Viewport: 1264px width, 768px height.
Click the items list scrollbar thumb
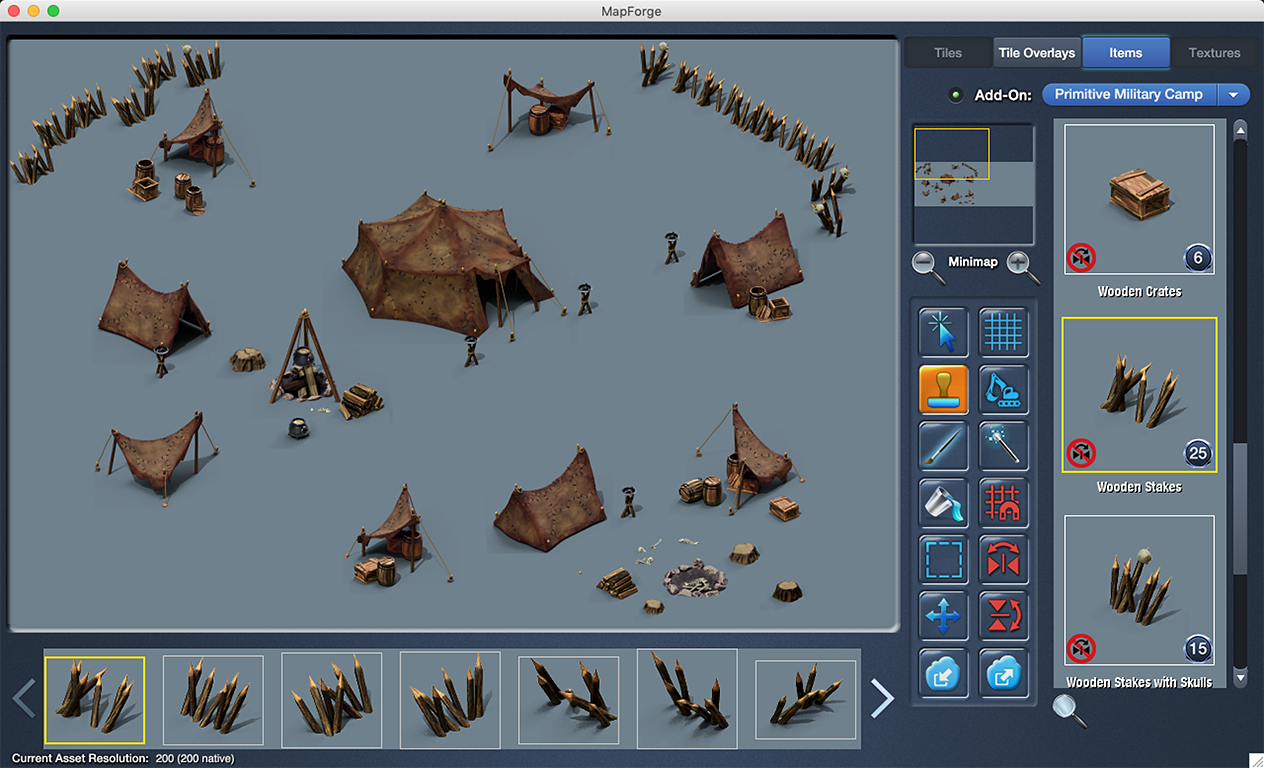1240,509
